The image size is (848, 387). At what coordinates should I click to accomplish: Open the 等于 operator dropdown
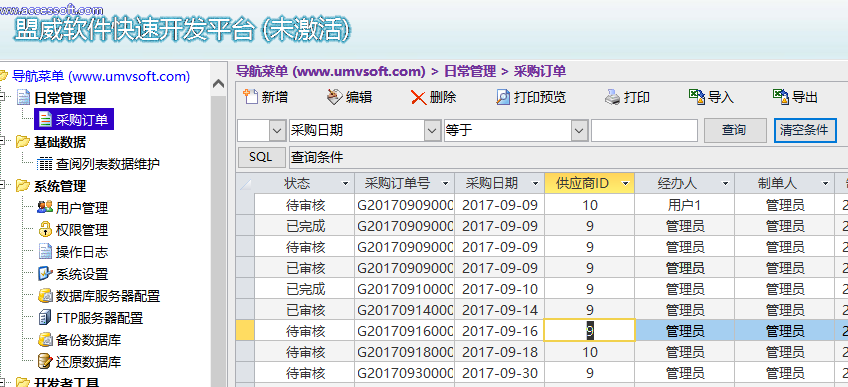tap(579, 131)
